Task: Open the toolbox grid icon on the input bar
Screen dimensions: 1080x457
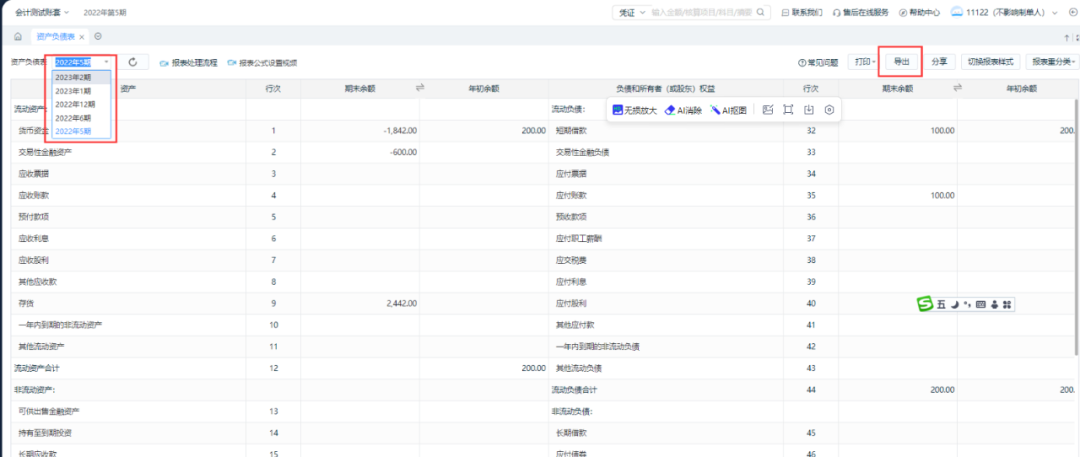Action: pos(1006,305)
